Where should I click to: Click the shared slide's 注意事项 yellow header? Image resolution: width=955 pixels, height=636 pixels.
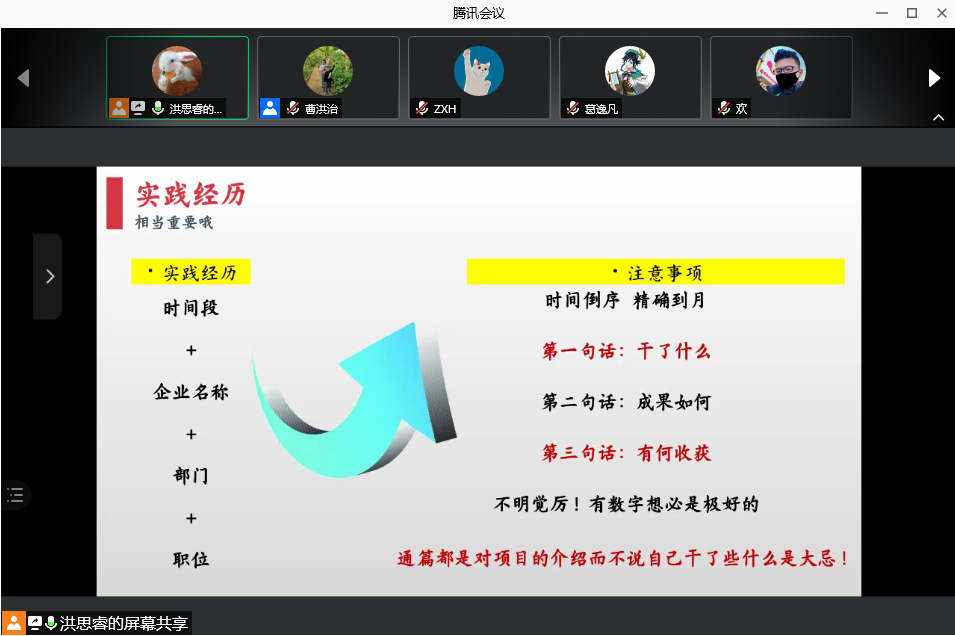[656, 272]
